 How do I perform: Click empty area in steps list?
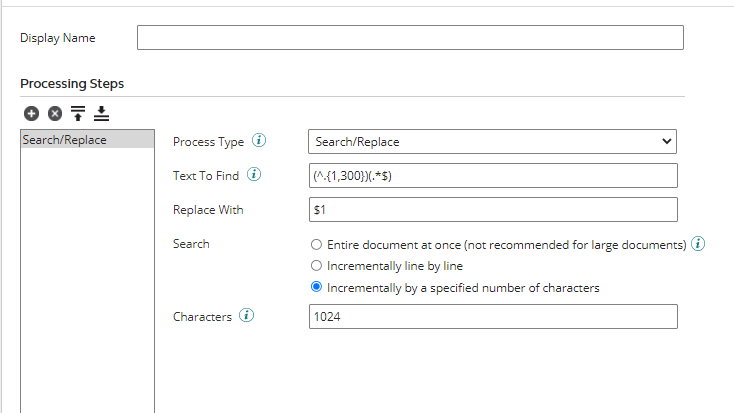87,280
